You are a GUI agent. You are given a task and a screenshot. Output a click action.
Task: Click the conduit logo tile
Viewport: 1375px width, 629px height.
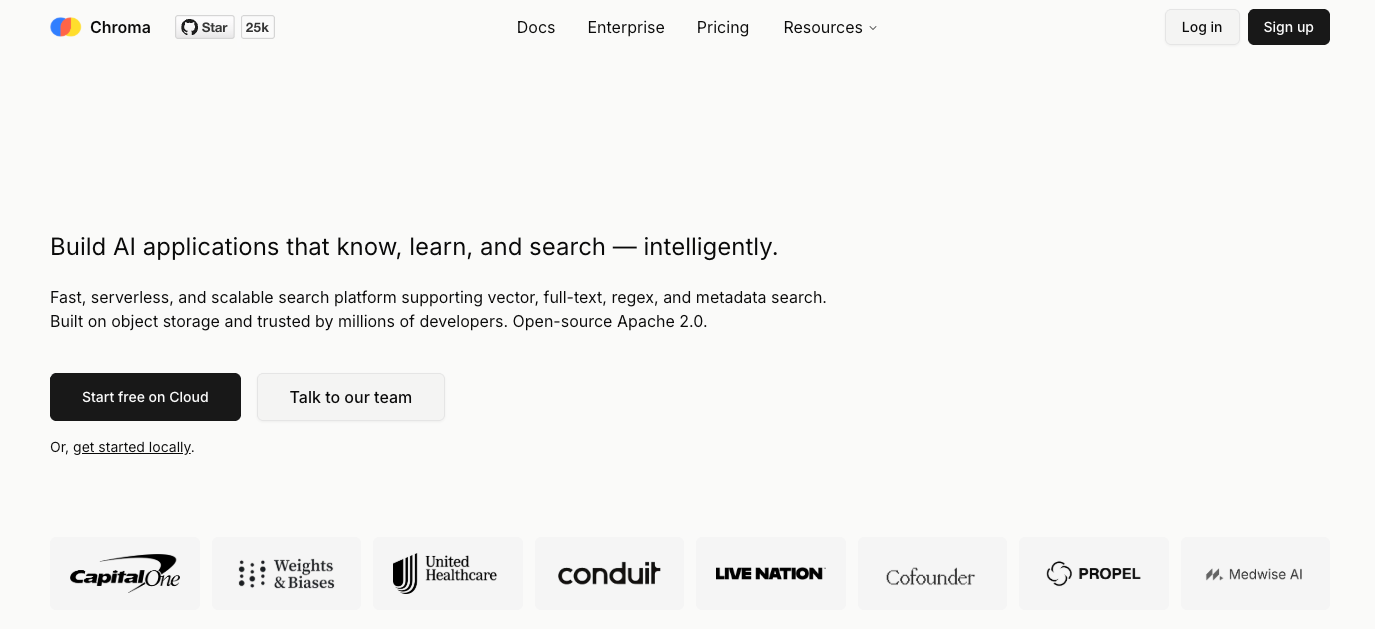(x=609, y=574)
